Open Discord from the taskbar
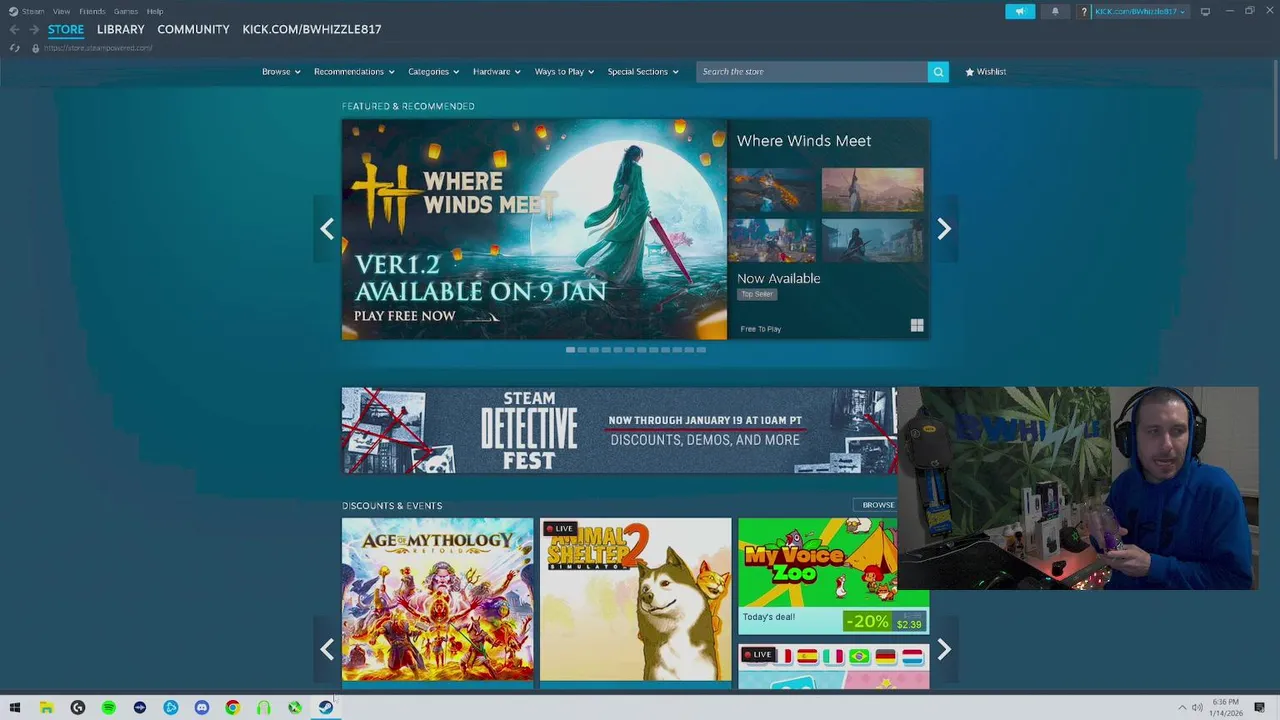The width and height of the screenshot is (1280, 720). [202, 708]
